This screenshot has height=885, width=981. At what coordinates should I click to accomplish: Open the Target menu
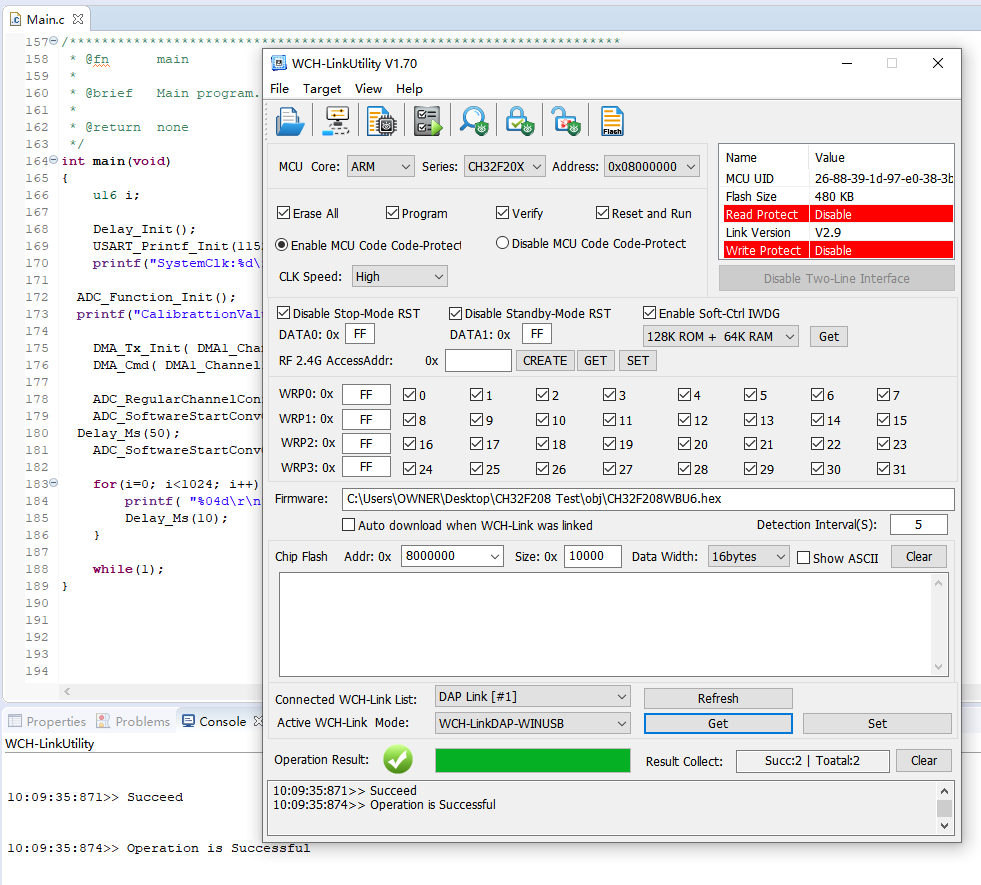tap(322, 89)
